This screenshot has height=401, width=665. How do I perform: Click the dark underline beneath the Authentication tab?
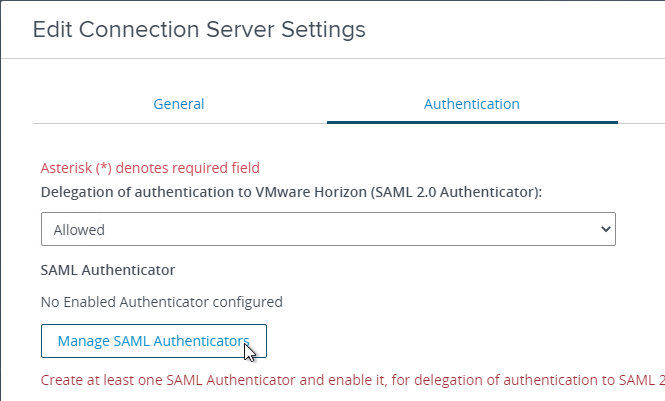472,123
